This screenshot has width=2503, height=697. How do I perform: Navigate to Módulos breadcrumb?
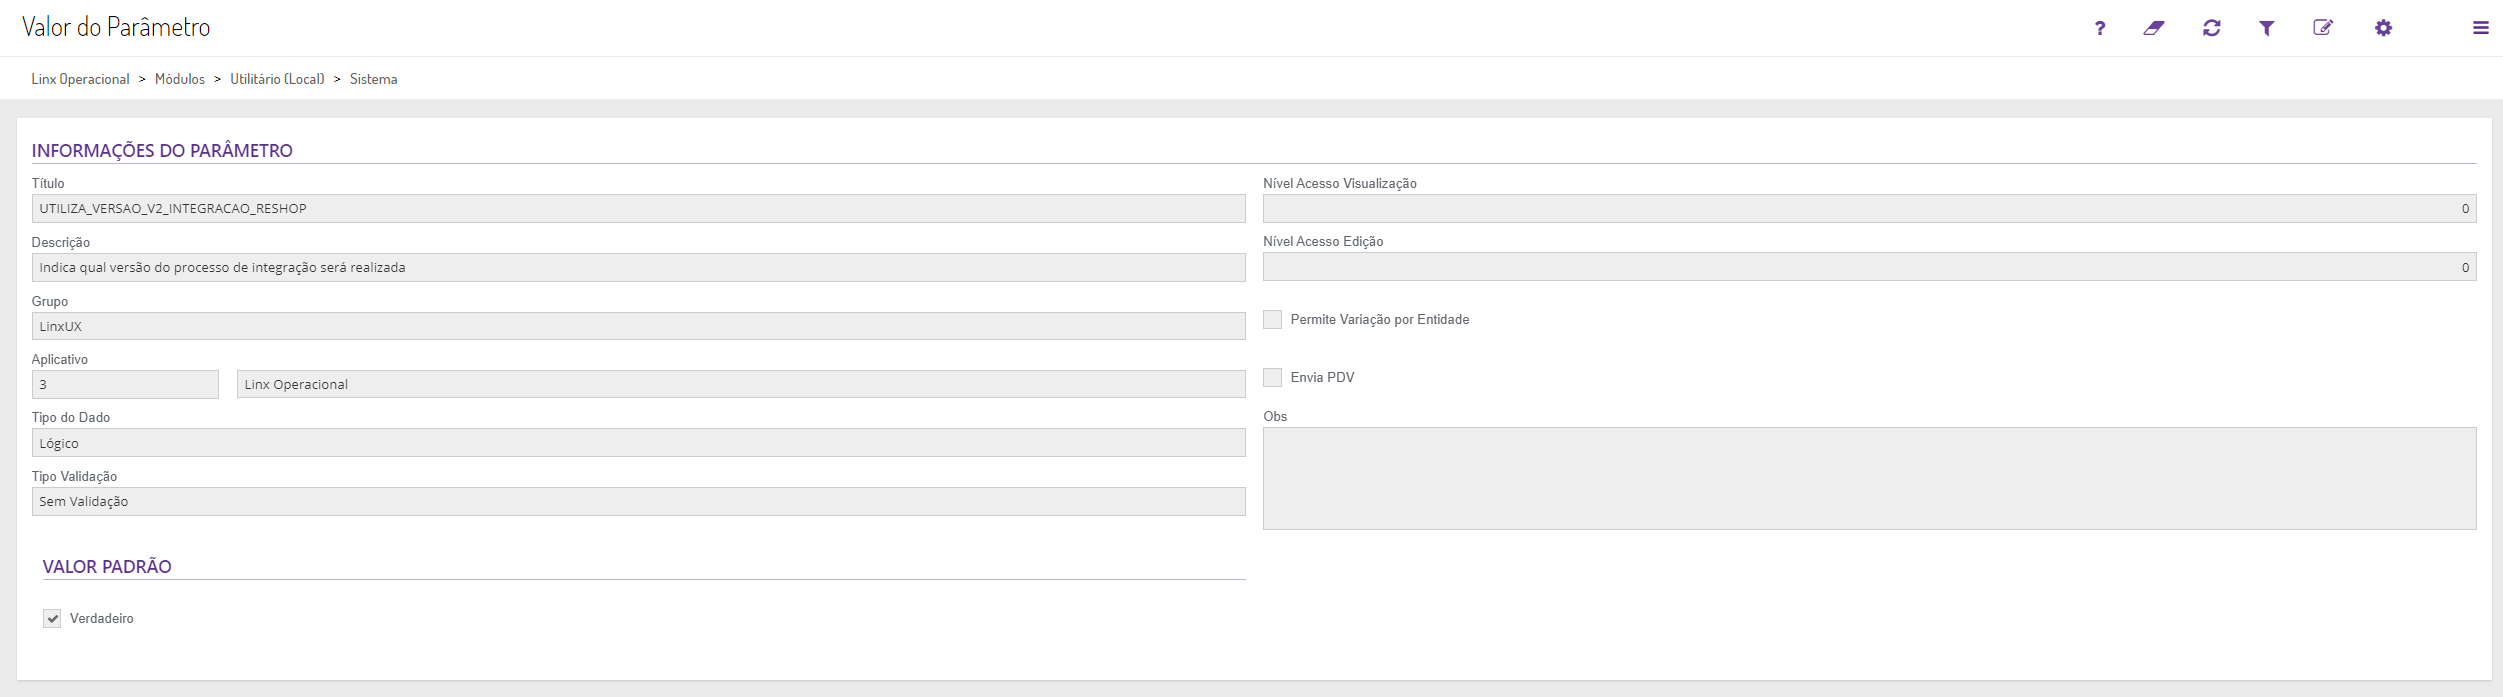pyautogui.click(x=180, y=79)
